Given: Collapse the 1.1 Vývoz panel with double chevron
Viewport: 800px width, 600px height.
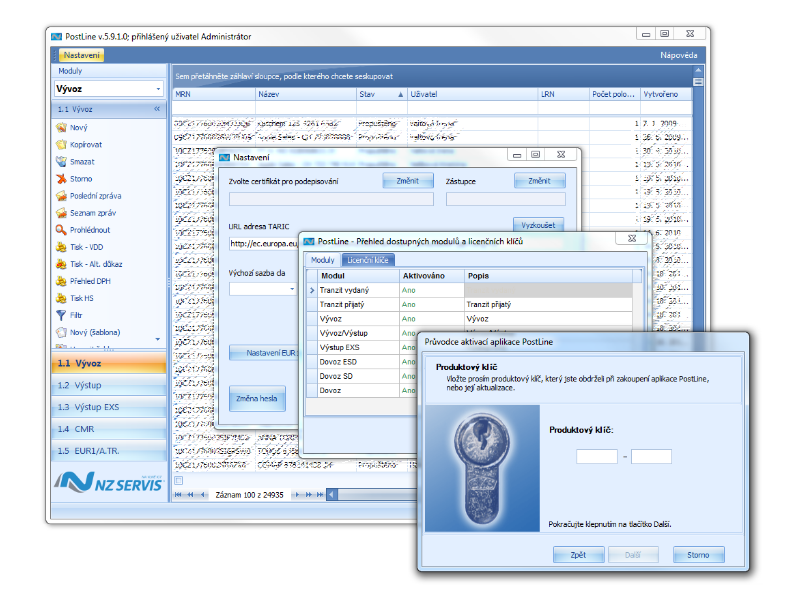Looking at the screenshot, I should point(157,109).
